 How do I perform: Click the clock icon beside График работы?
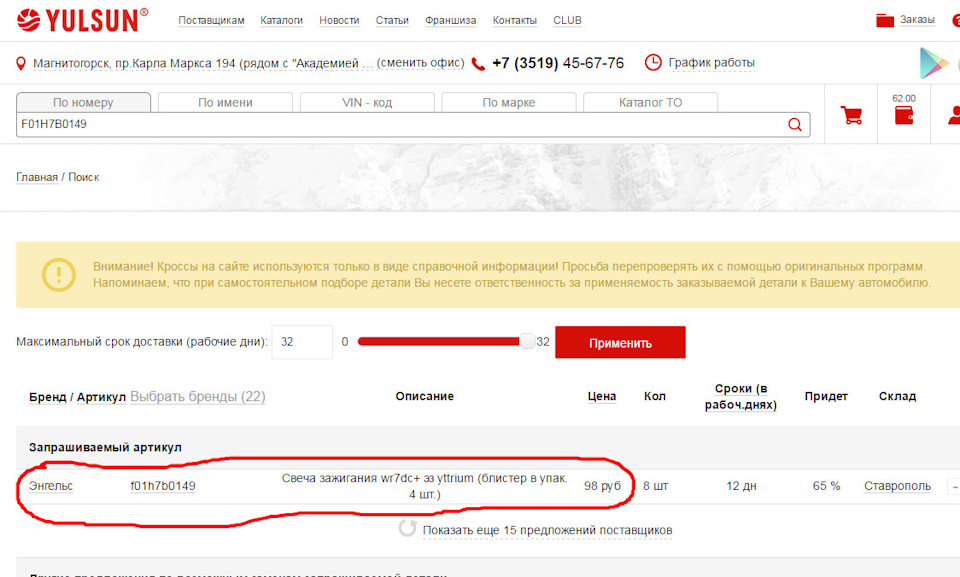(x=653, y=63)
